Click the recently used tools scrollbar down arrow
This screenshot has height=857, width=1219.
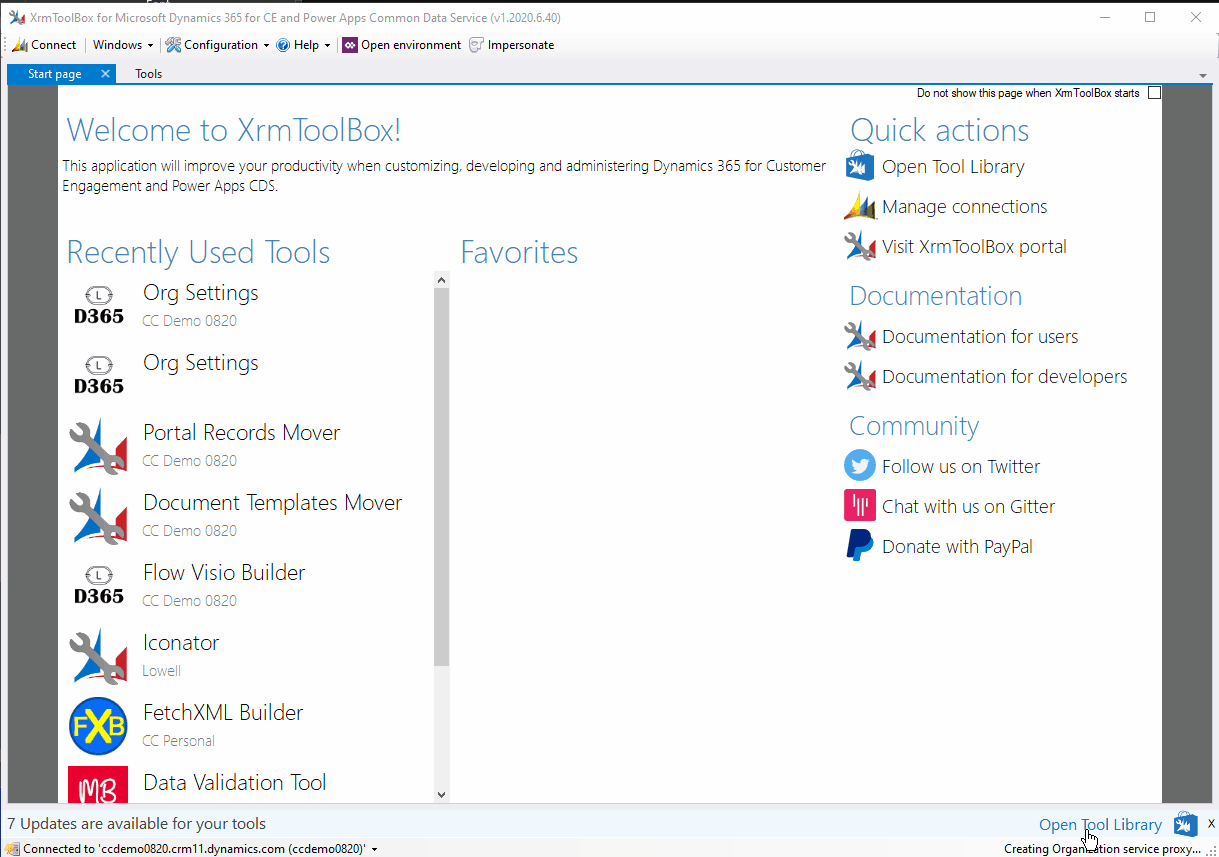[442, 795]
